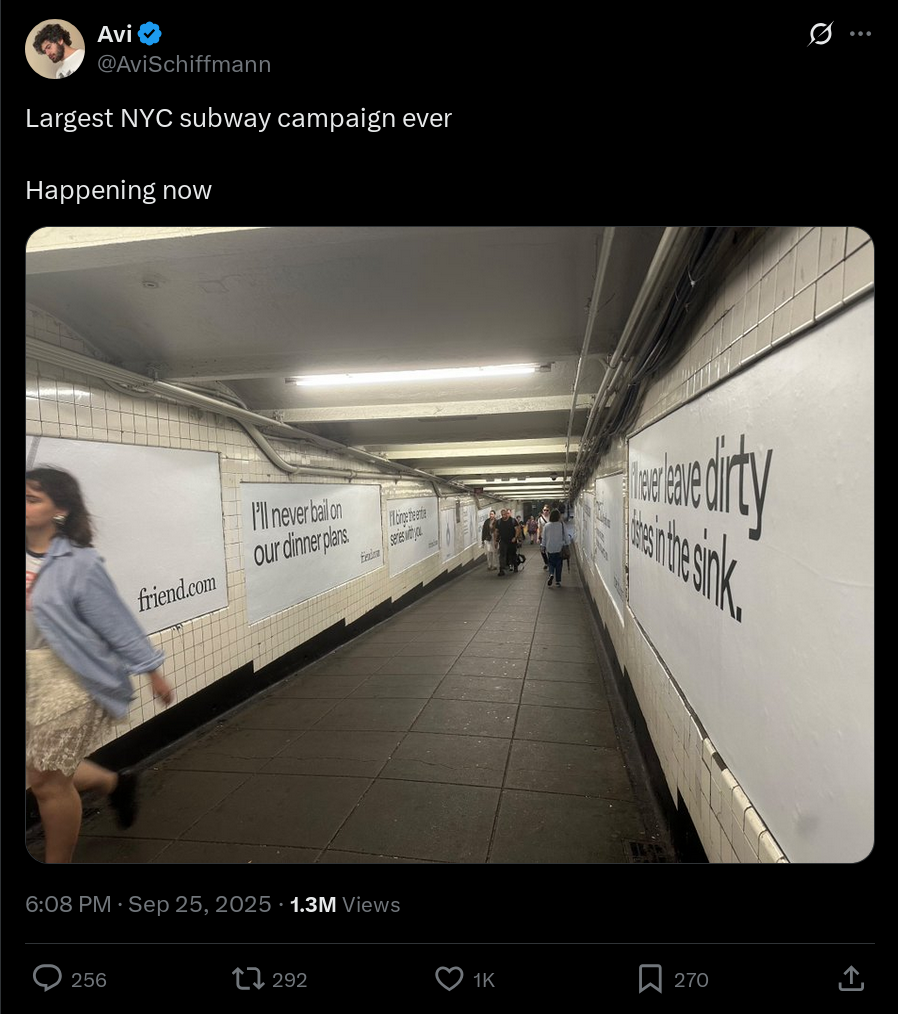Click the 6:08 PM timestamp link
898x1014 pixels.
(68, 904)
